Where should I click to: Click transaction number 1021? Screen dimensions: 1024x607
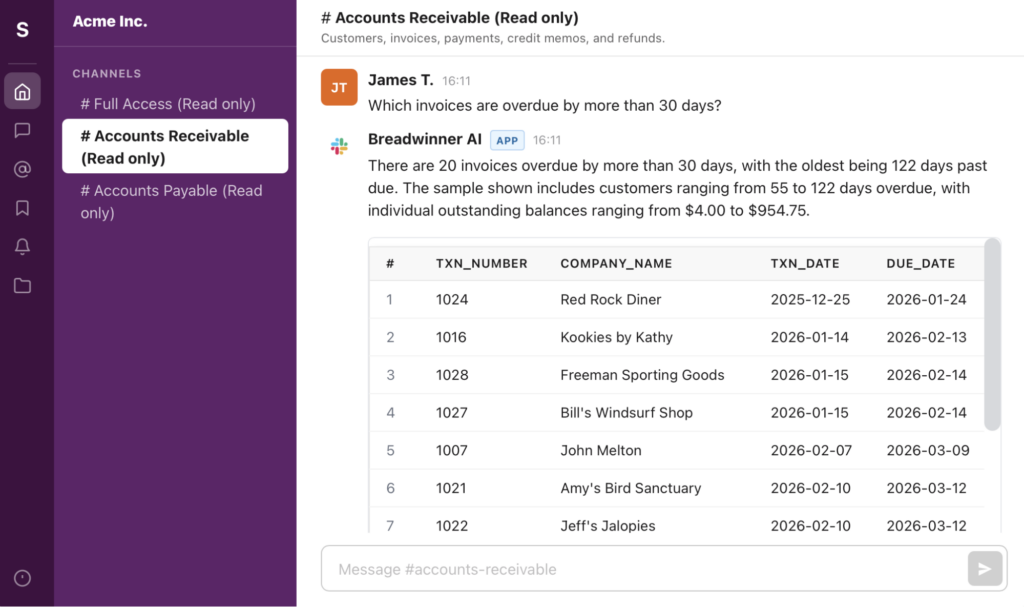(x=451, y=488)
